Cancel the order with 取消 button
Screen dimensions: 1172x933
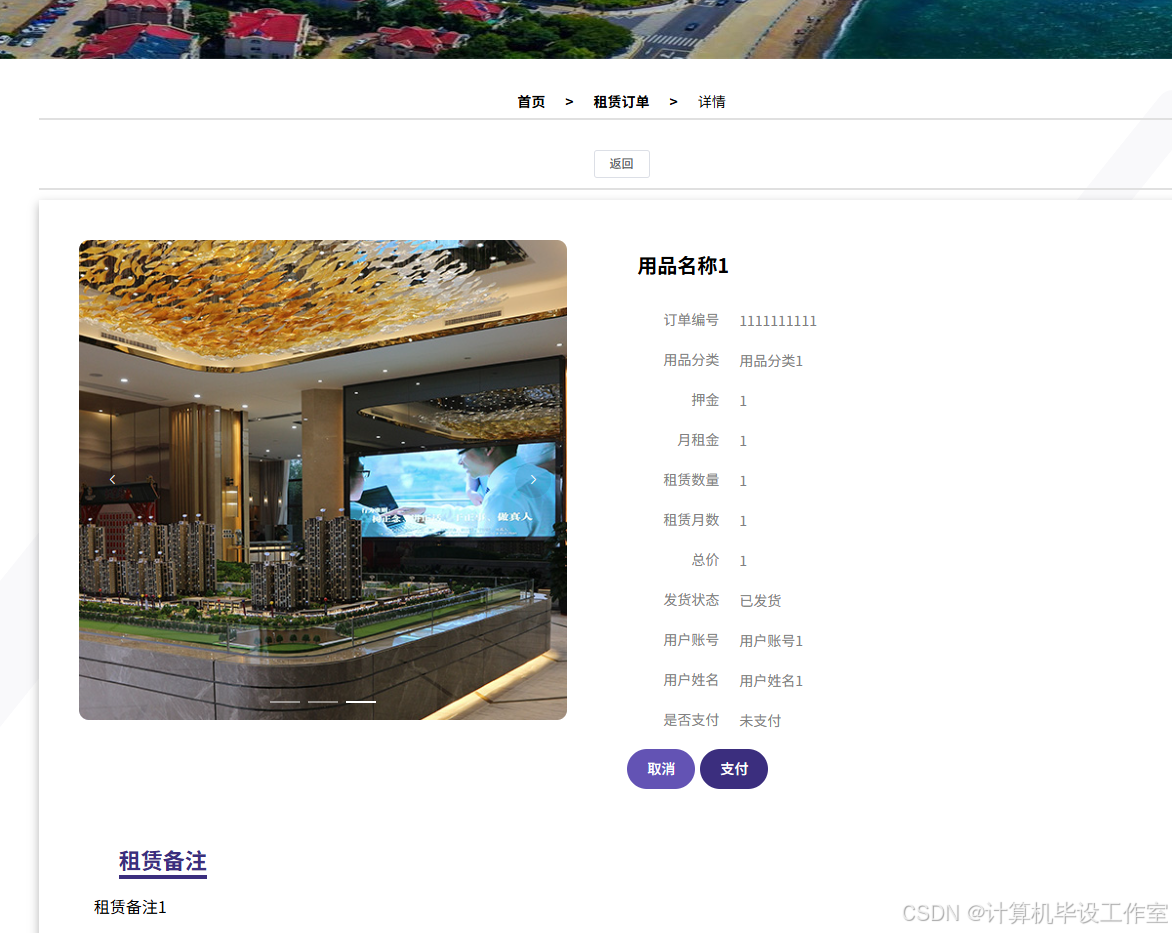pyautogui.click(x=661, y=769)
